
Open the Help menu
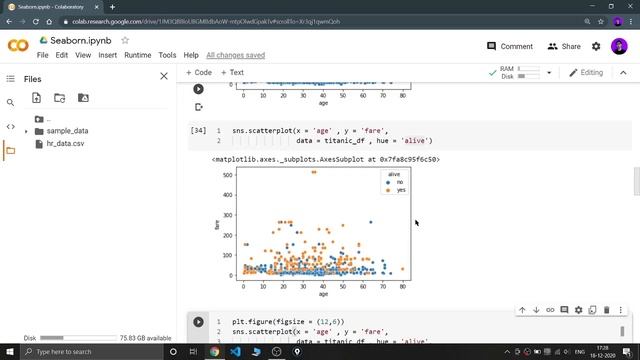191,55
